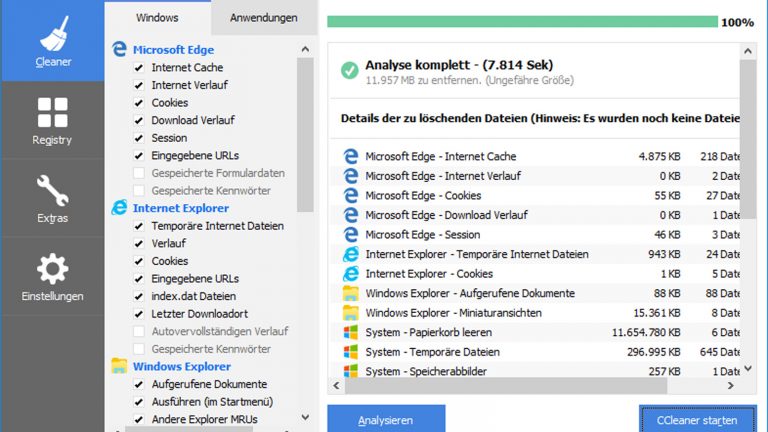Viewport: 768px width, 432px height.
Task: Click Windows icon beside Speicherabbilder result
Action: click(x=351, y=371)
